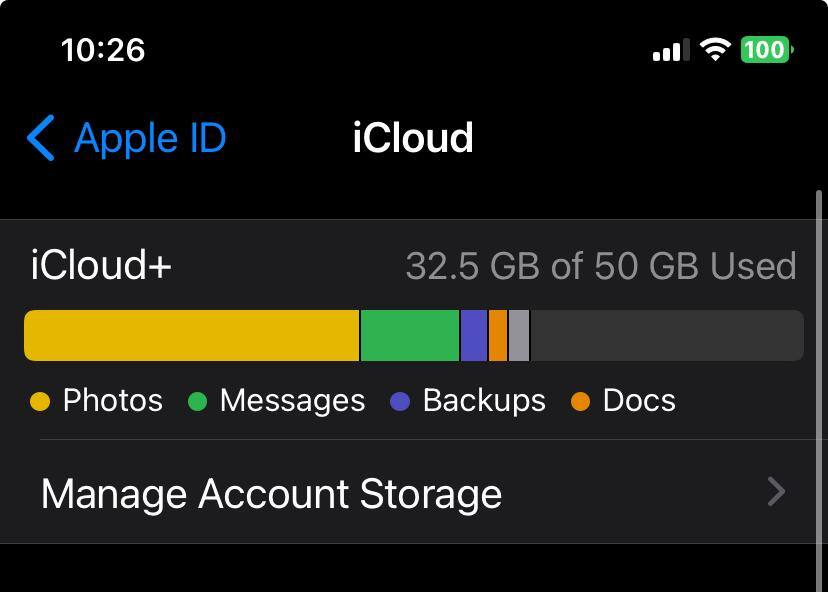The image size is (828, 592).
Task: Select the green Messages storage bar segment
Action: tap(410, 335)
